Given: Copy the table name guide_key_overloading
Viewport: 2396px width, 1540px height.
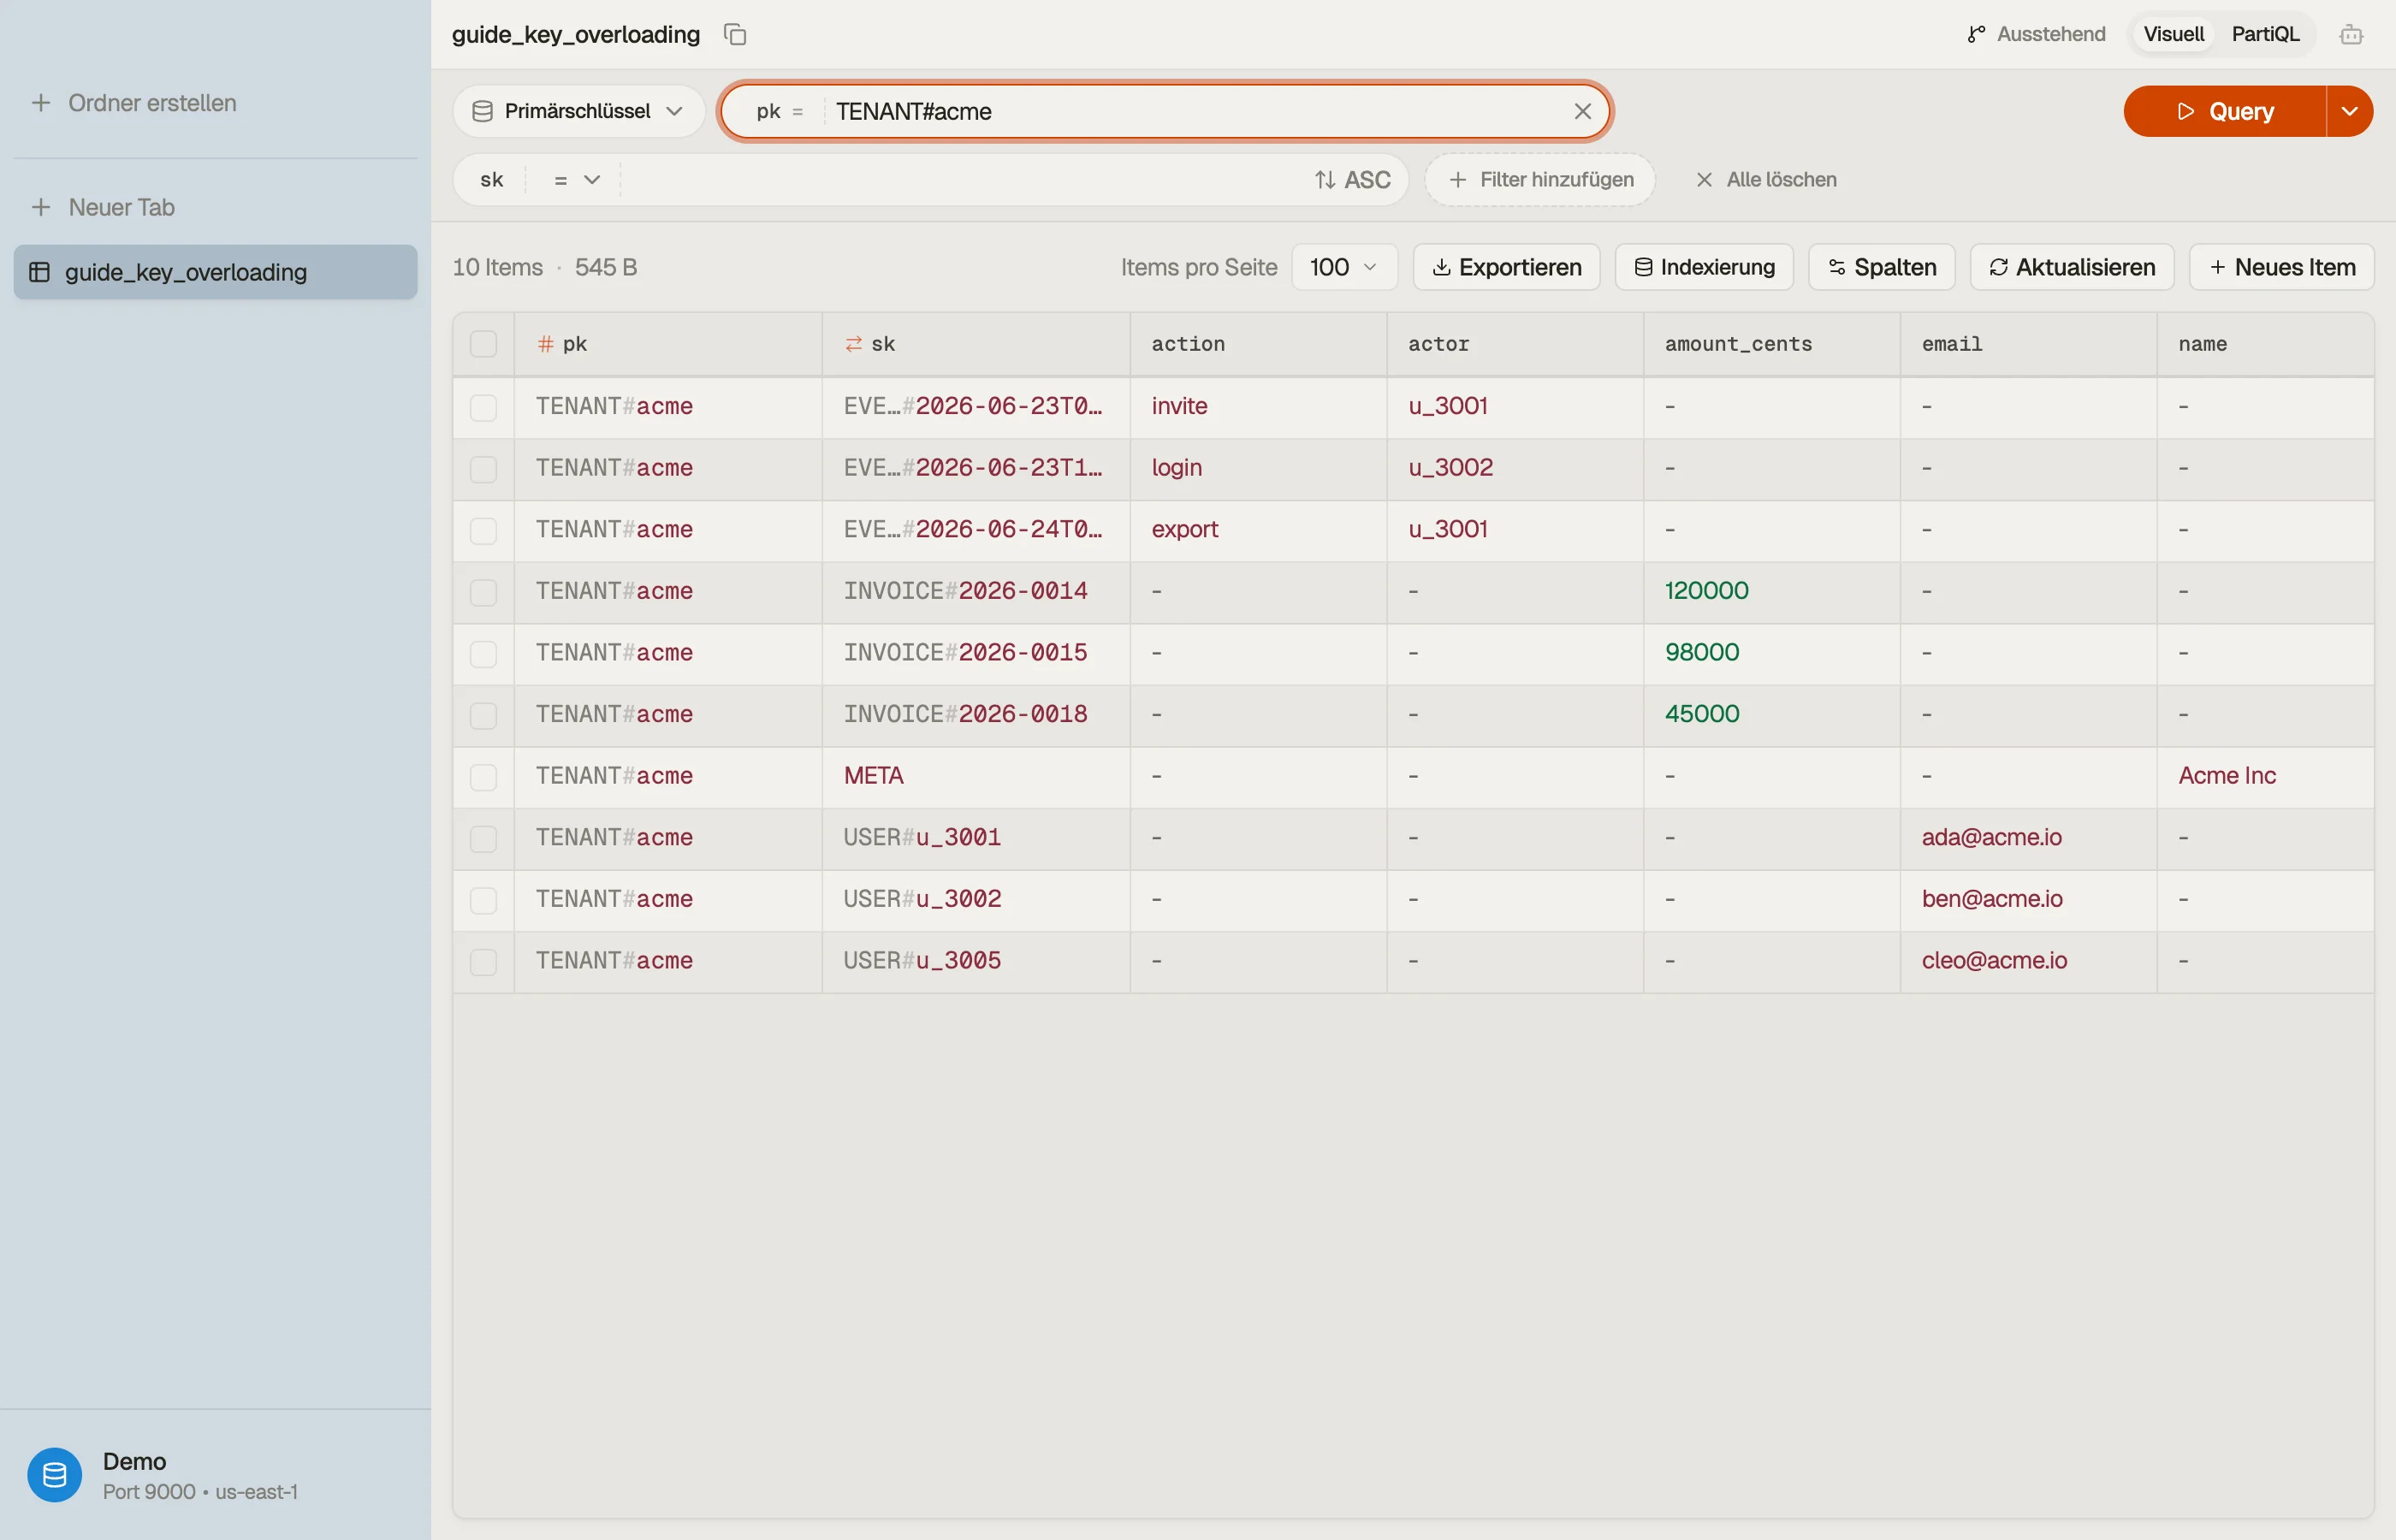Looking at the screenshot, I should tap(735, 35).
